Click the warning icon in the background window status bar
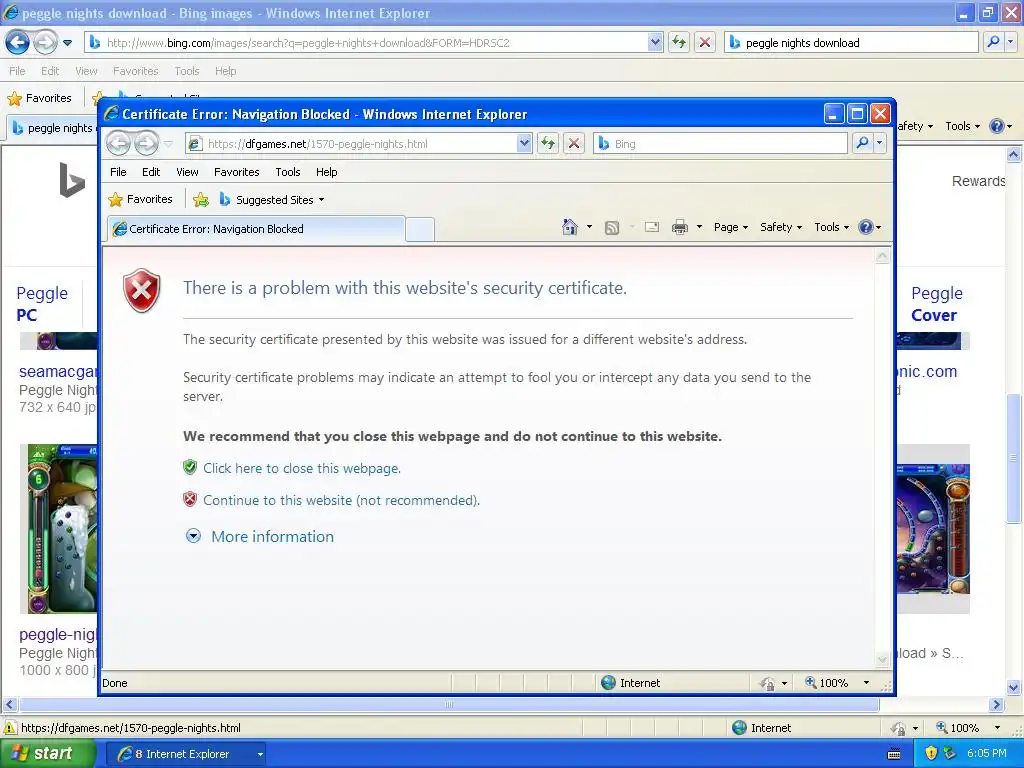Viewport: 1024px width, 768px height. click(10, 728)
